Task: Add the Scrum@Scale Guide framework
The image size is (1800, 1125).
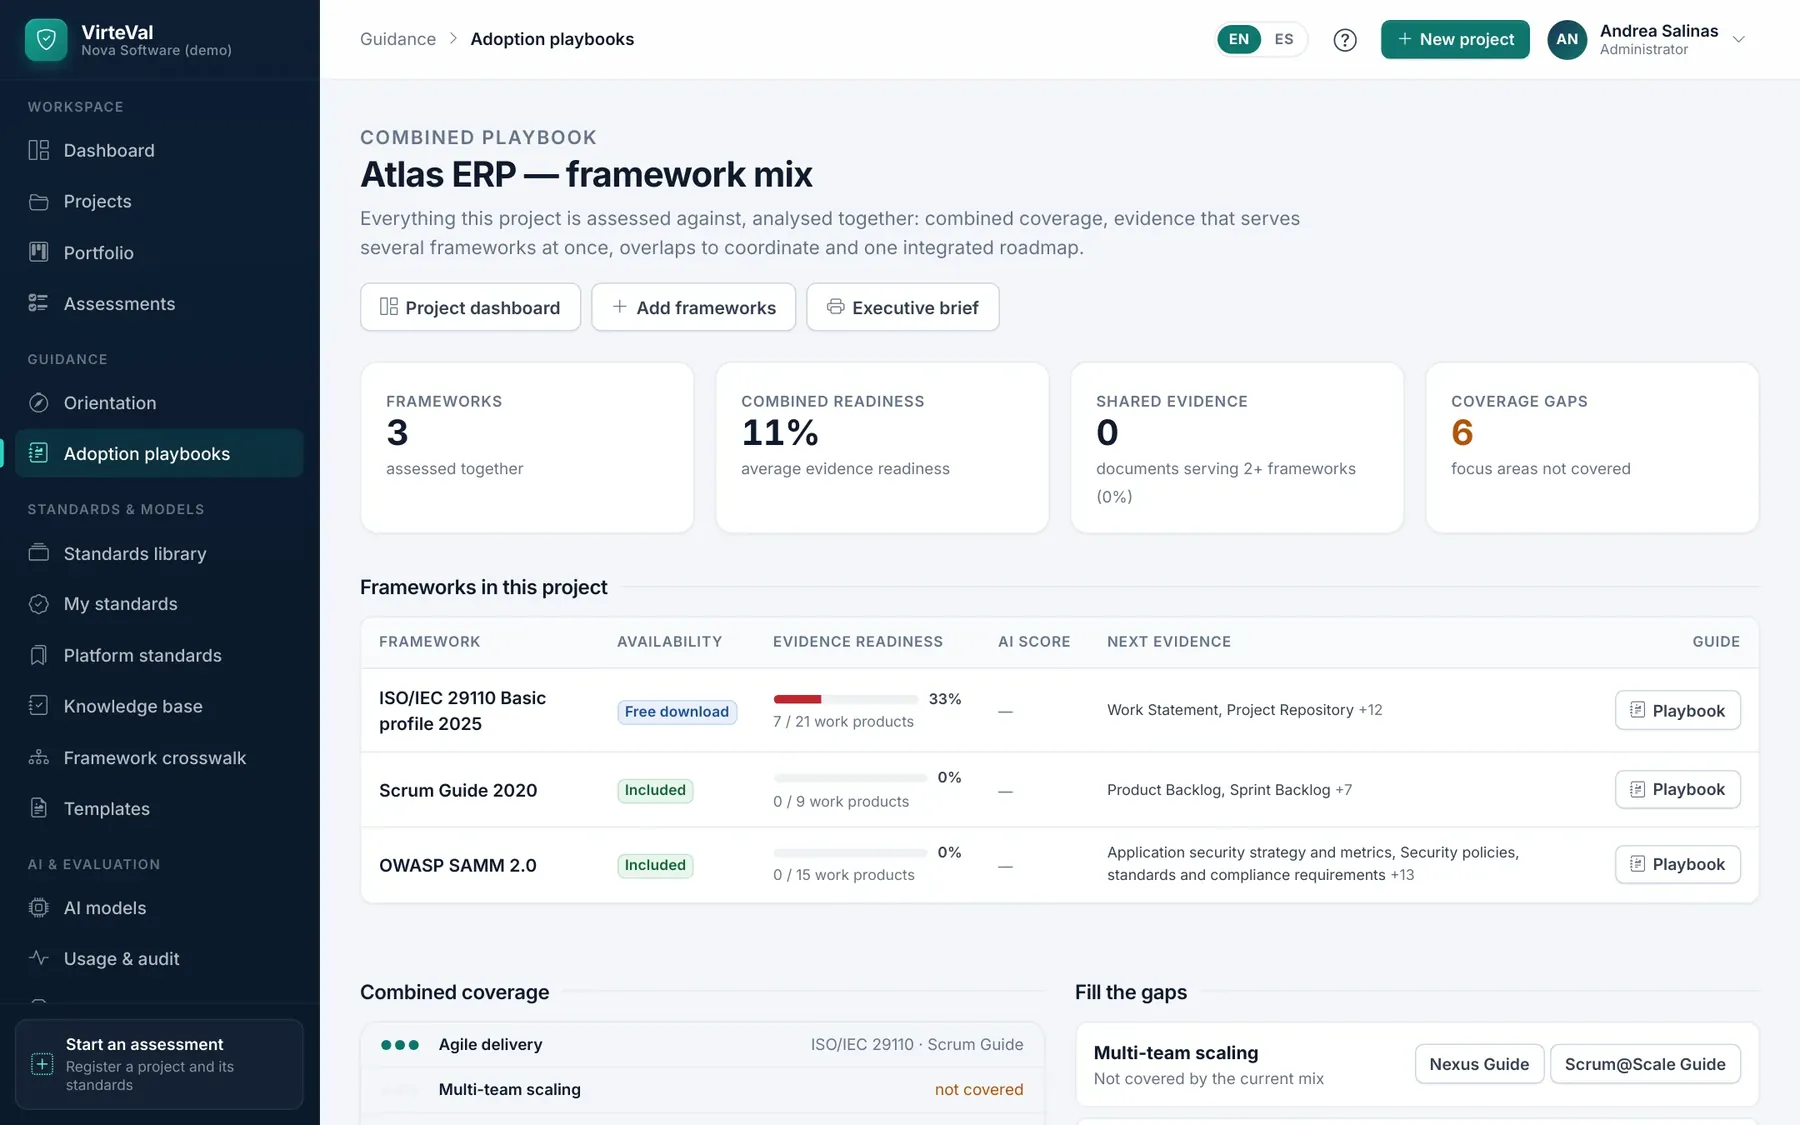Action: click(1645, 1064)
